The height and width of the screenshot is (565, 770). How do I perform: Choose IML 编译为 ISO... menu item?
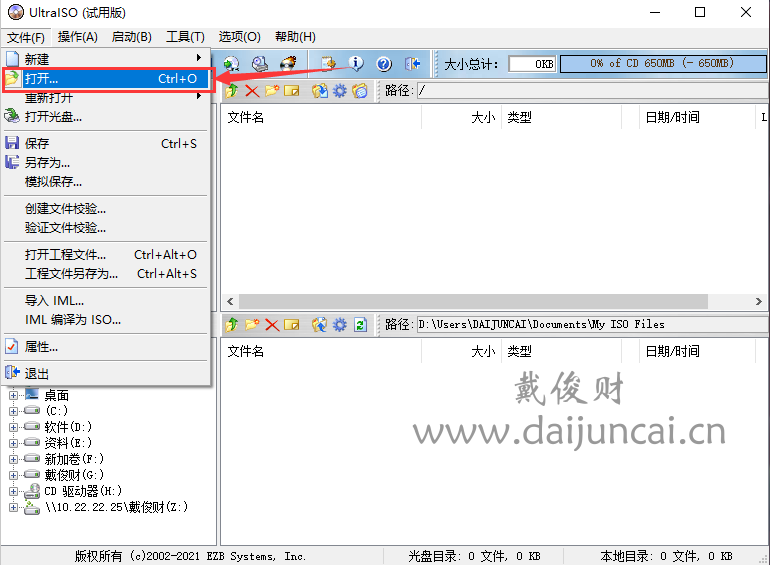106,320
